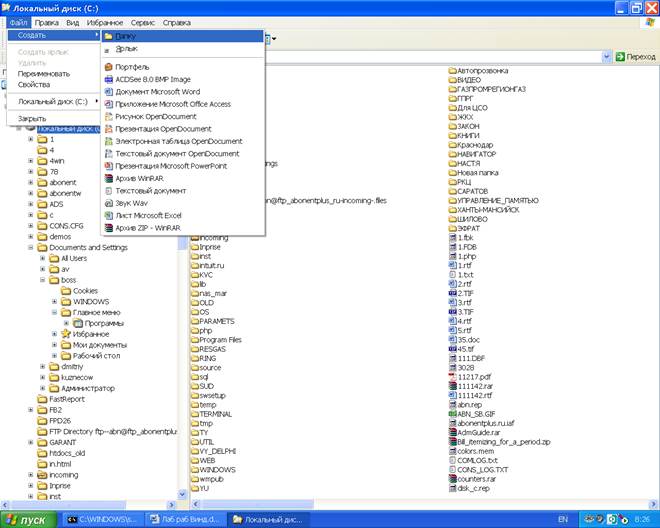The image size is (660, 528).
Task: Collapse the Главное меню tree node
Action: coord(54,312)
